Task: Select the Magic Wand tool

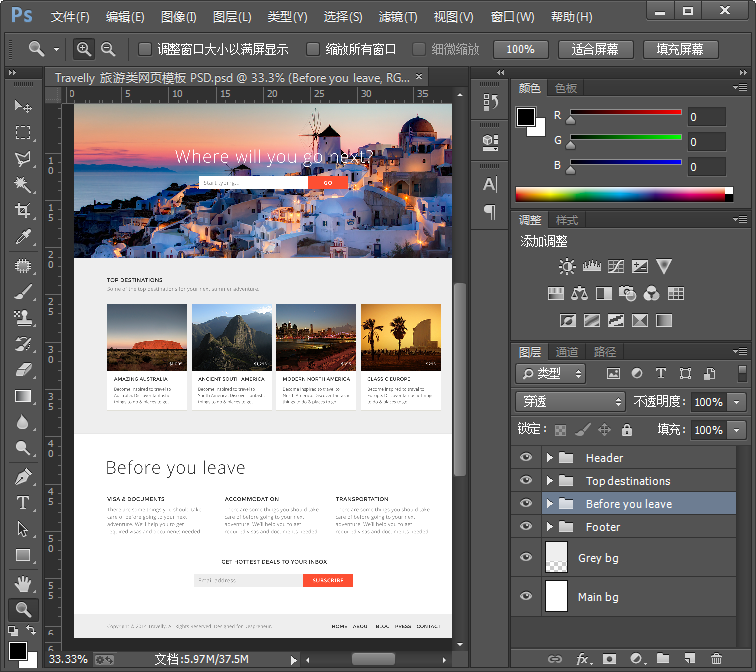Action: (x=23, y=184)
